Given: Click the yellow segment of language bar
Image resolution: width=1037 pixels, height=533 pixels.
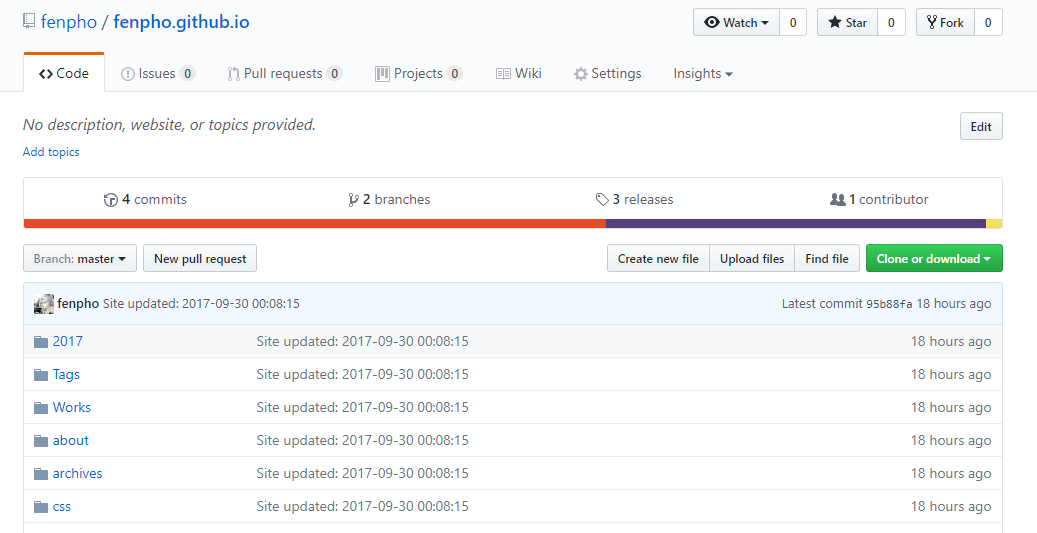Looking at the screenshot, I should 994,224.
